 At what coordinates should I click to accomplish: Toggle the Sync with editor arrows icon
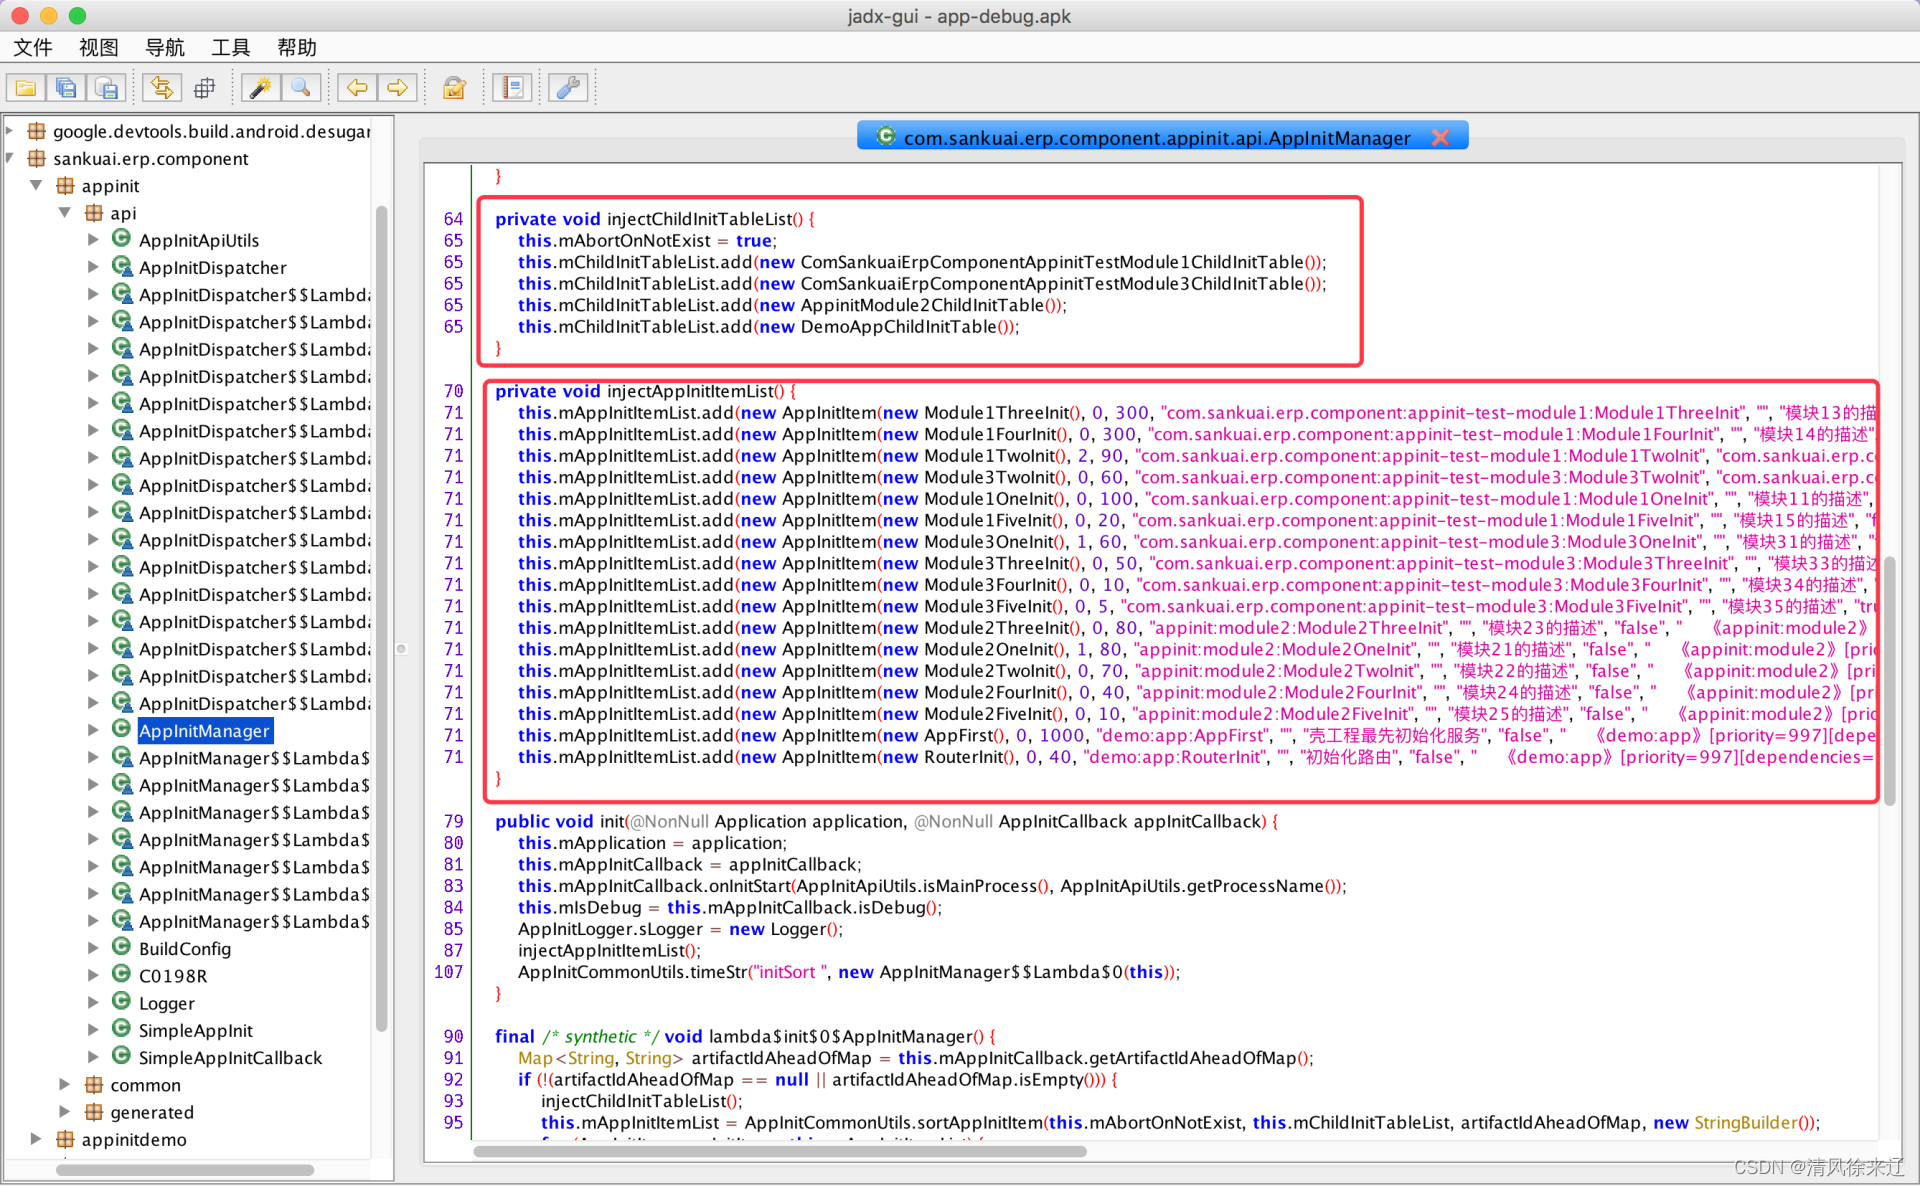(161, 88)
